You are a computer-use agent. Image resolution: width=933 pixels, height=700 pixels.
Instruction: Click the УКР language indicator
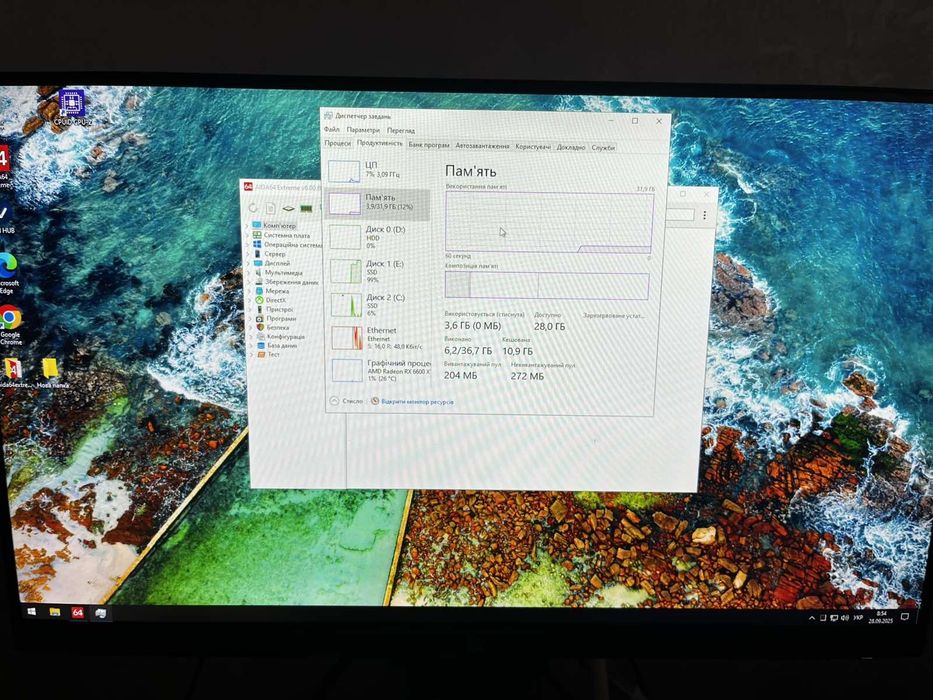point(858,618)
